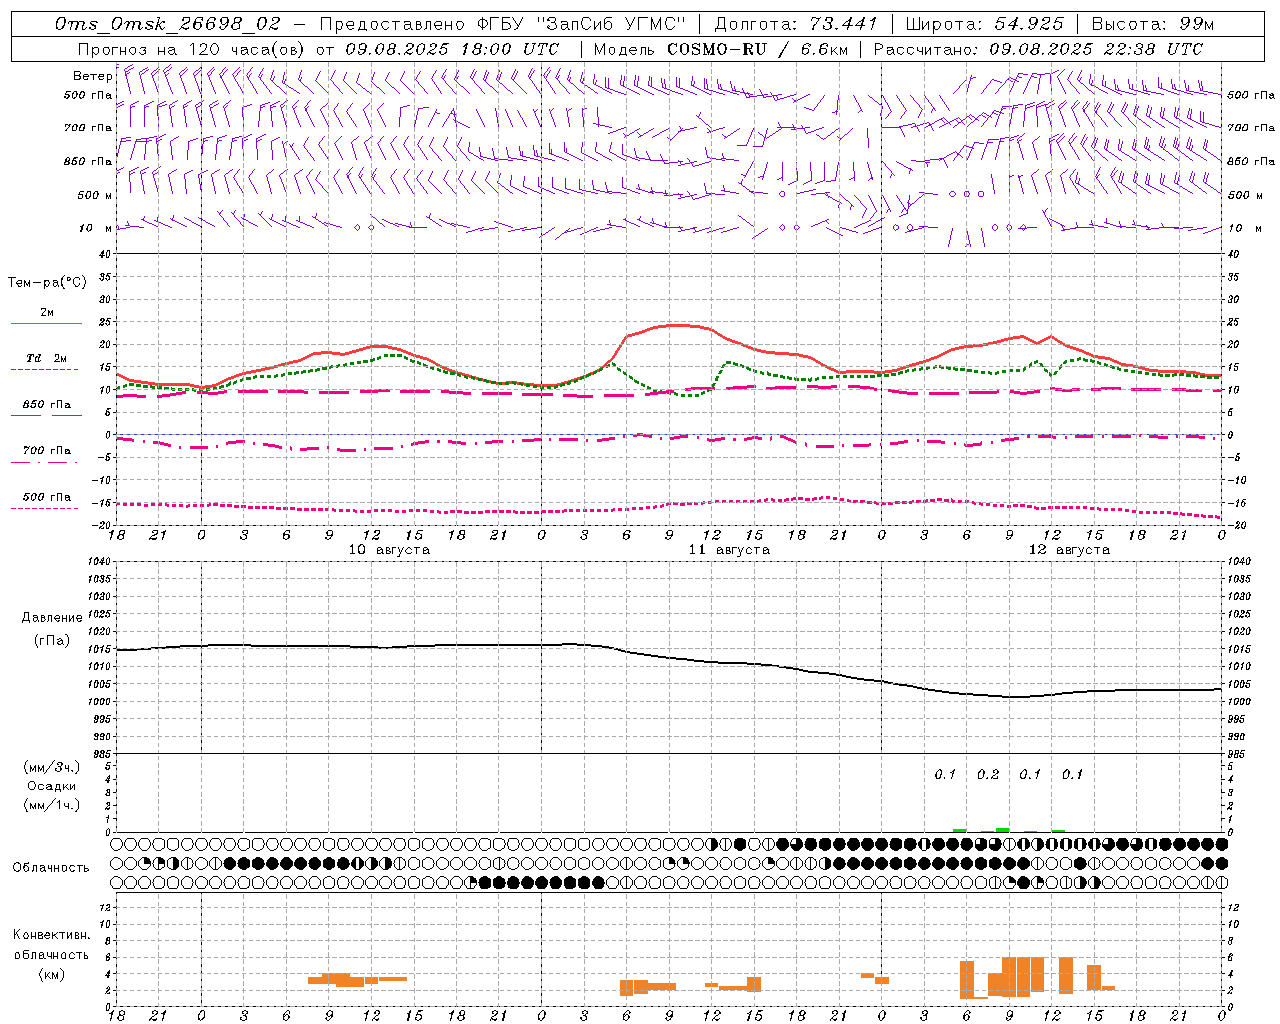Click the station title Oms_Omsk_26698_02

pyautogui.click(x=167, y=24)
